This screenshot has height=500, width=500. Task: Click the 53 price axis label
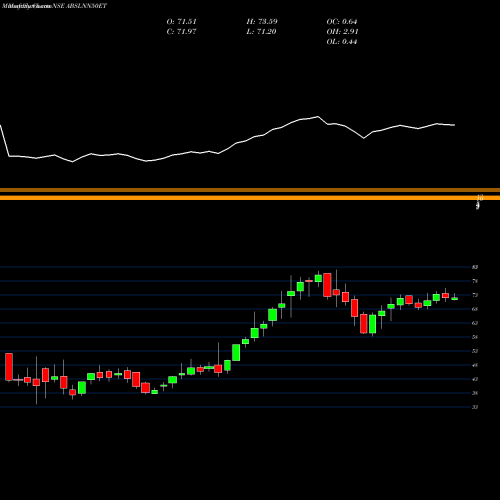475,351
